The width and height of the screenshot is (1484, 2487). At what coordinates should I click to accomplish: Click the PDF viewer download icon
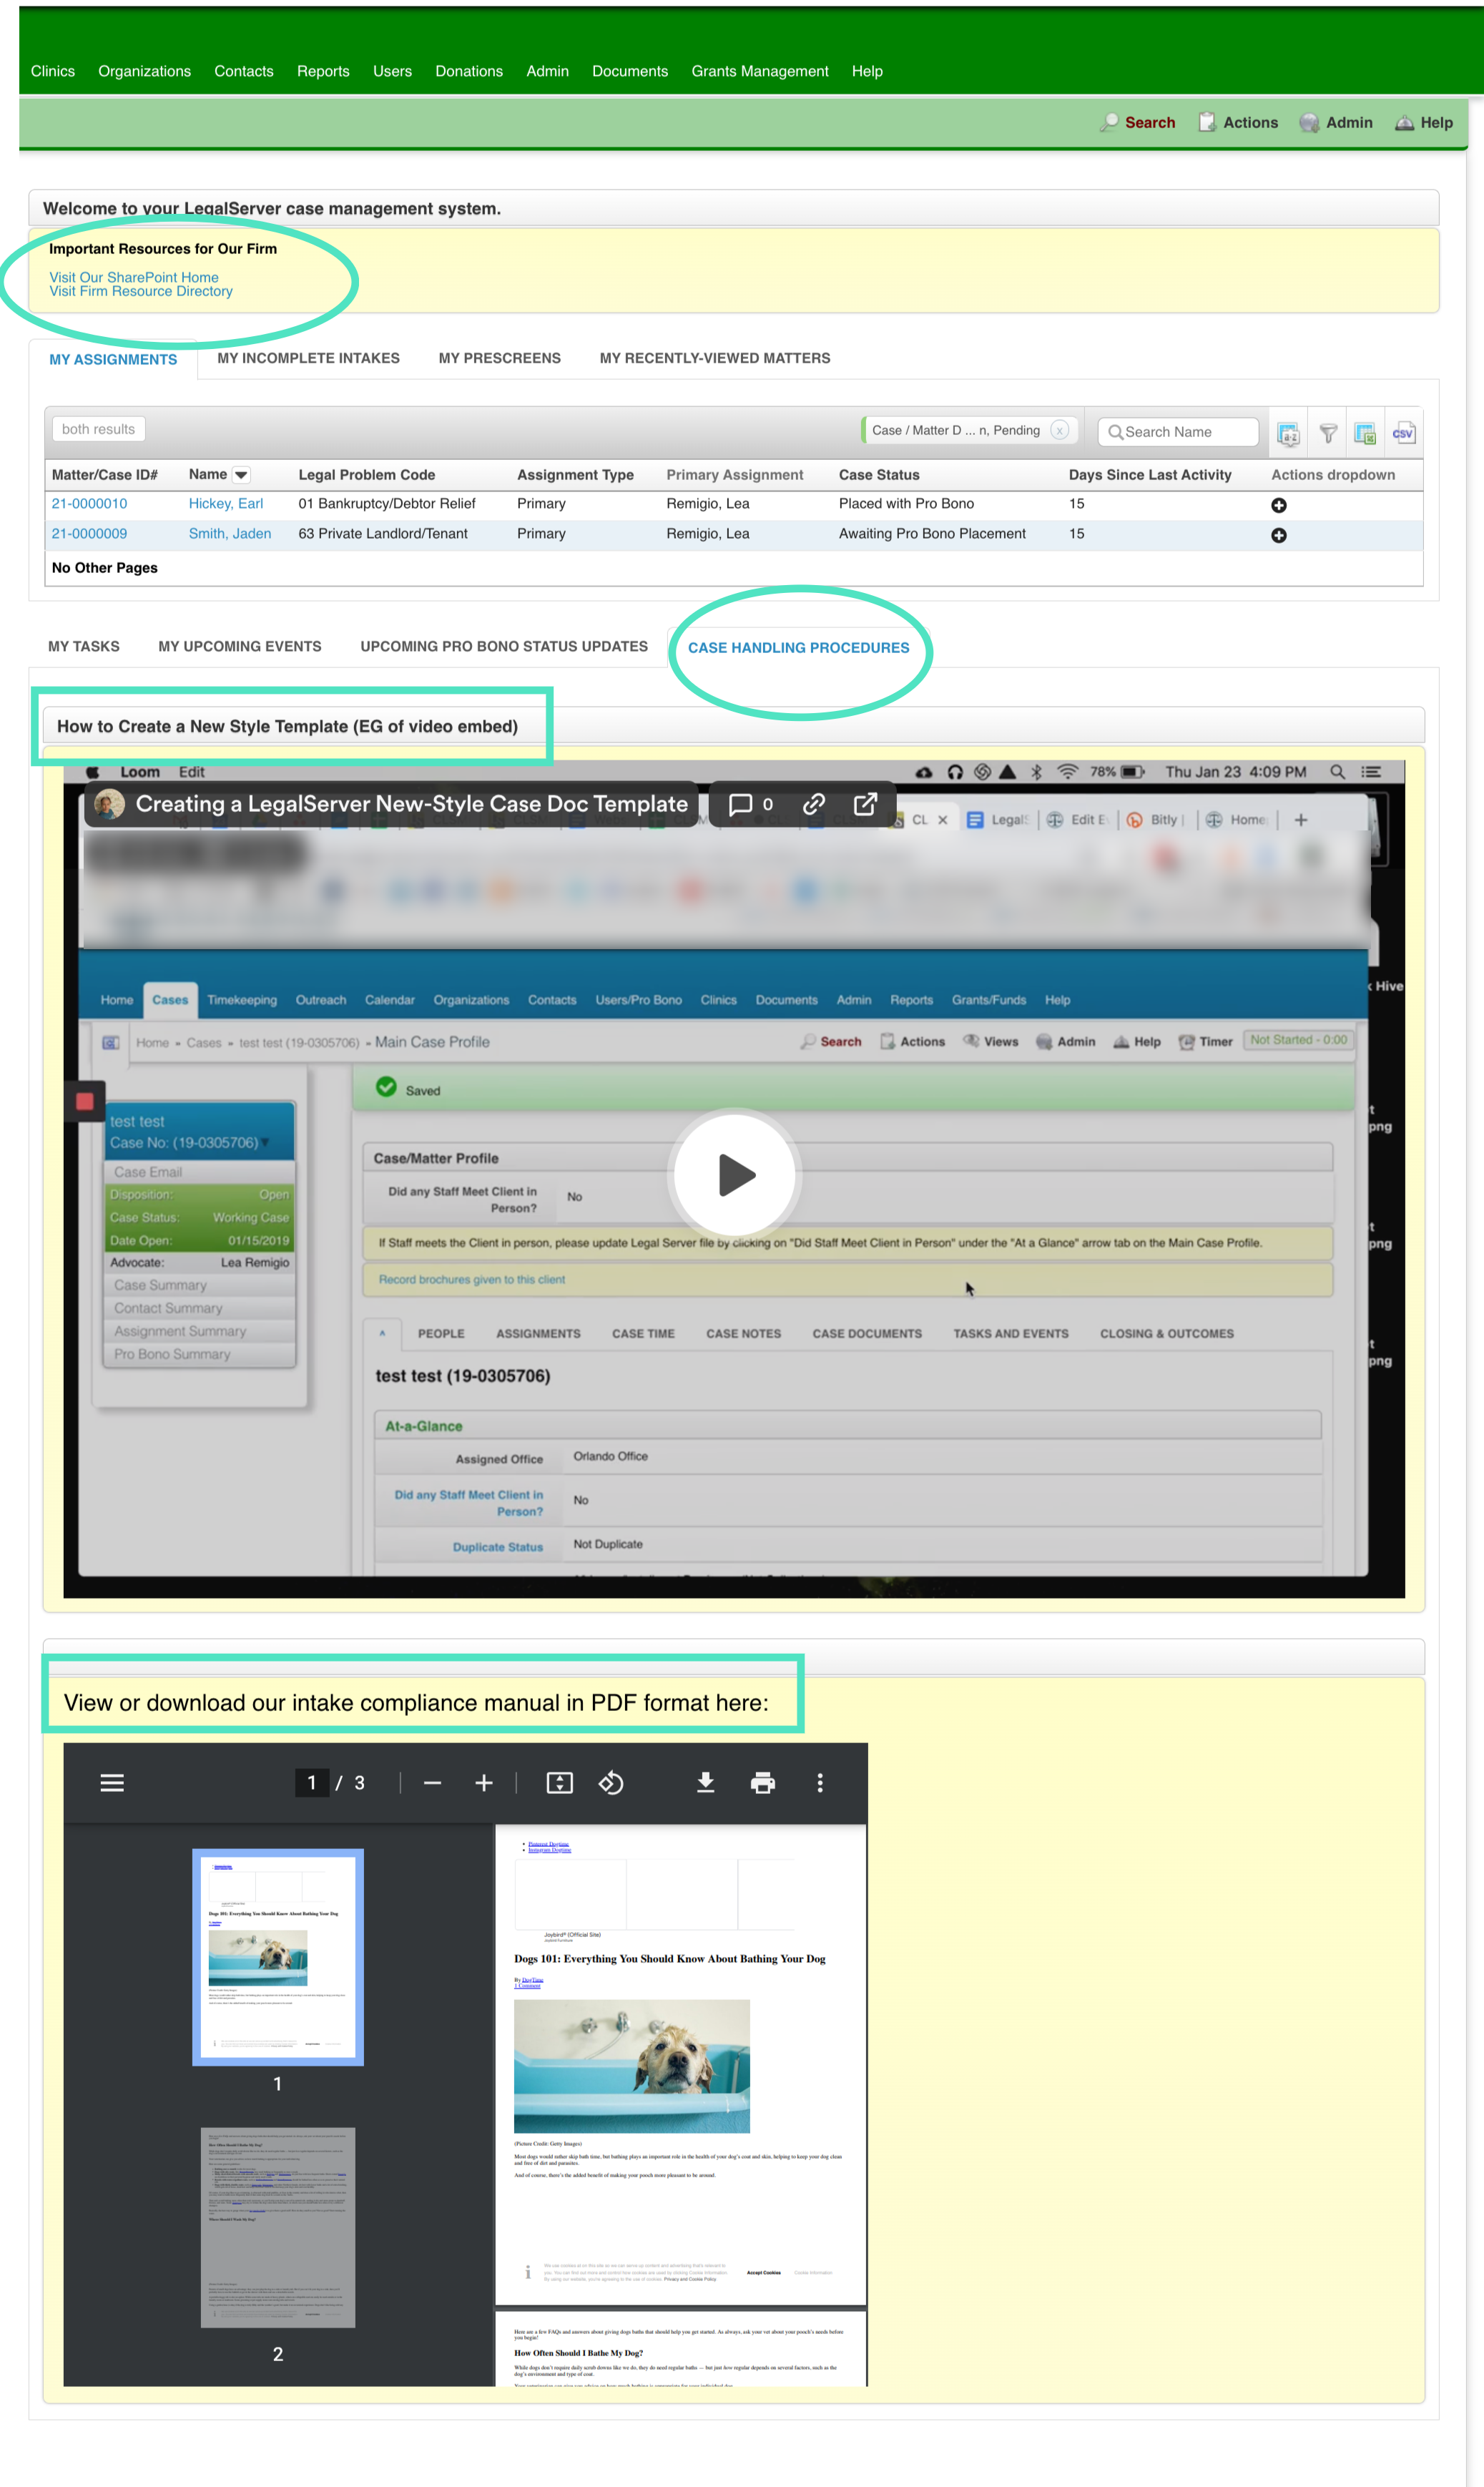click(x=705, y=1782)
